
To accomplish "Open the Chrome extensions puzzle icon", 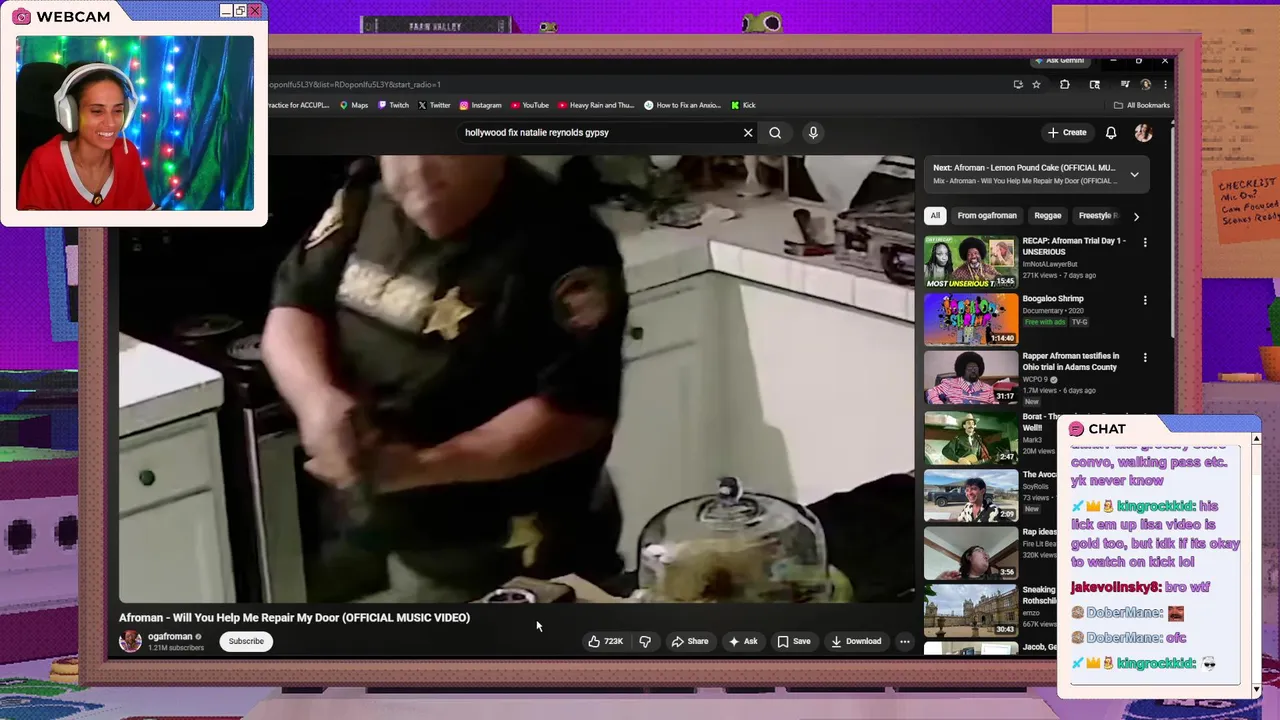I will pyautogui.click(x=1065, y=85).
